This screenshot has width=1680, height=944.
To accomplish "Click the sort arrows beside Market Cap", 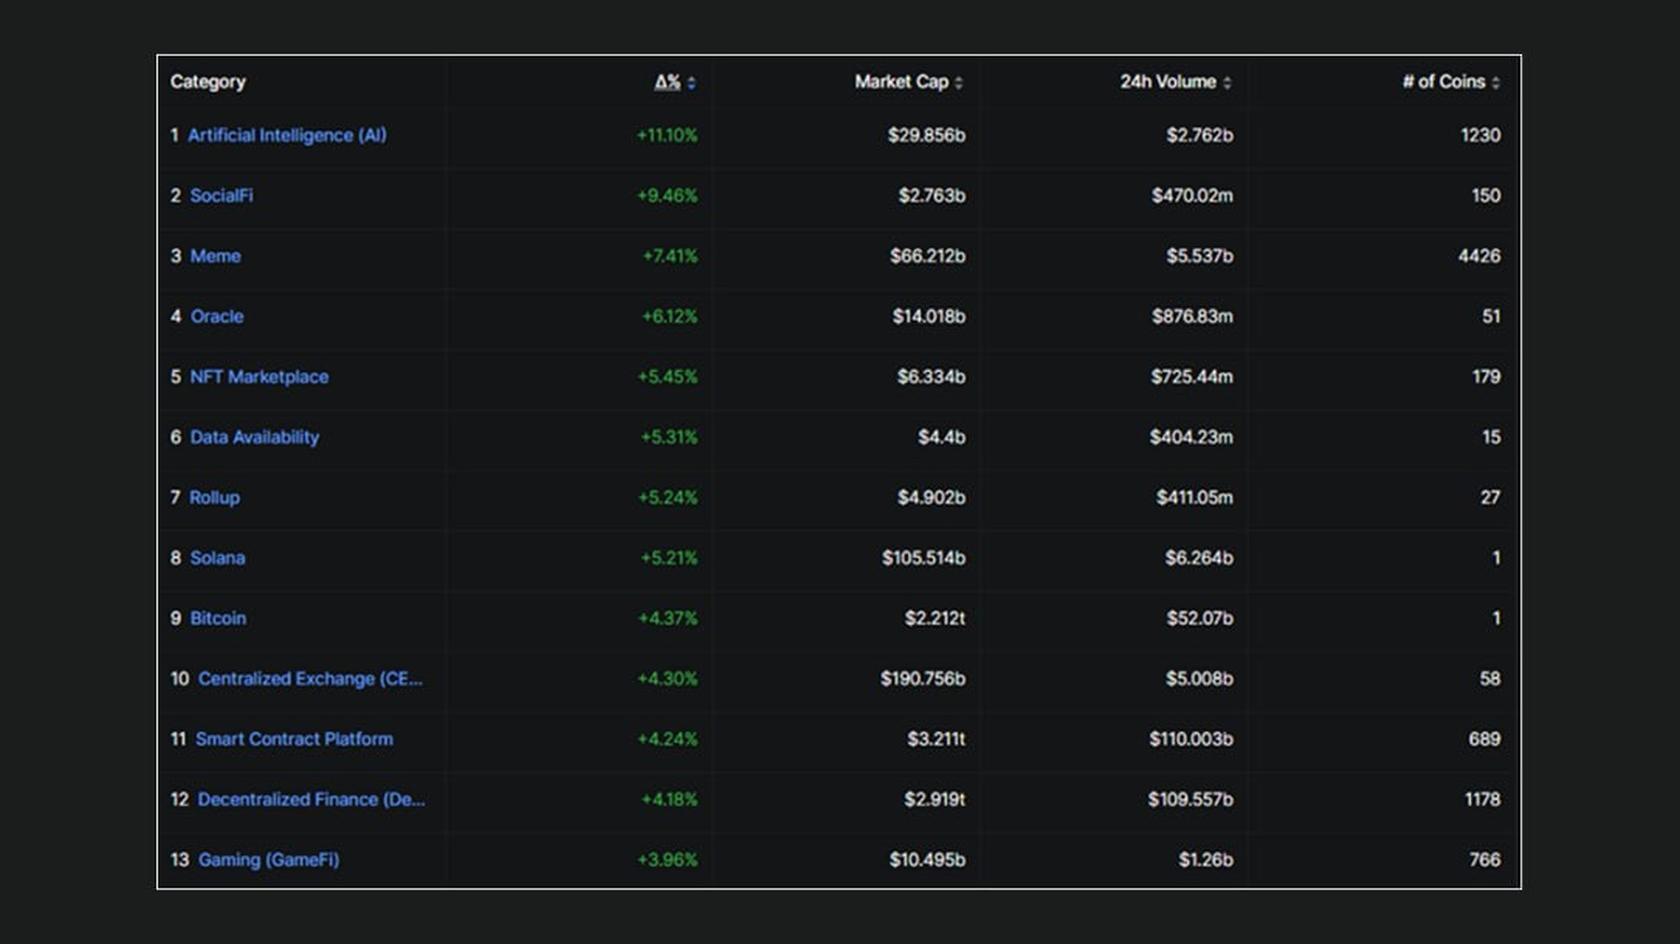I will click(x=960, y=83).
